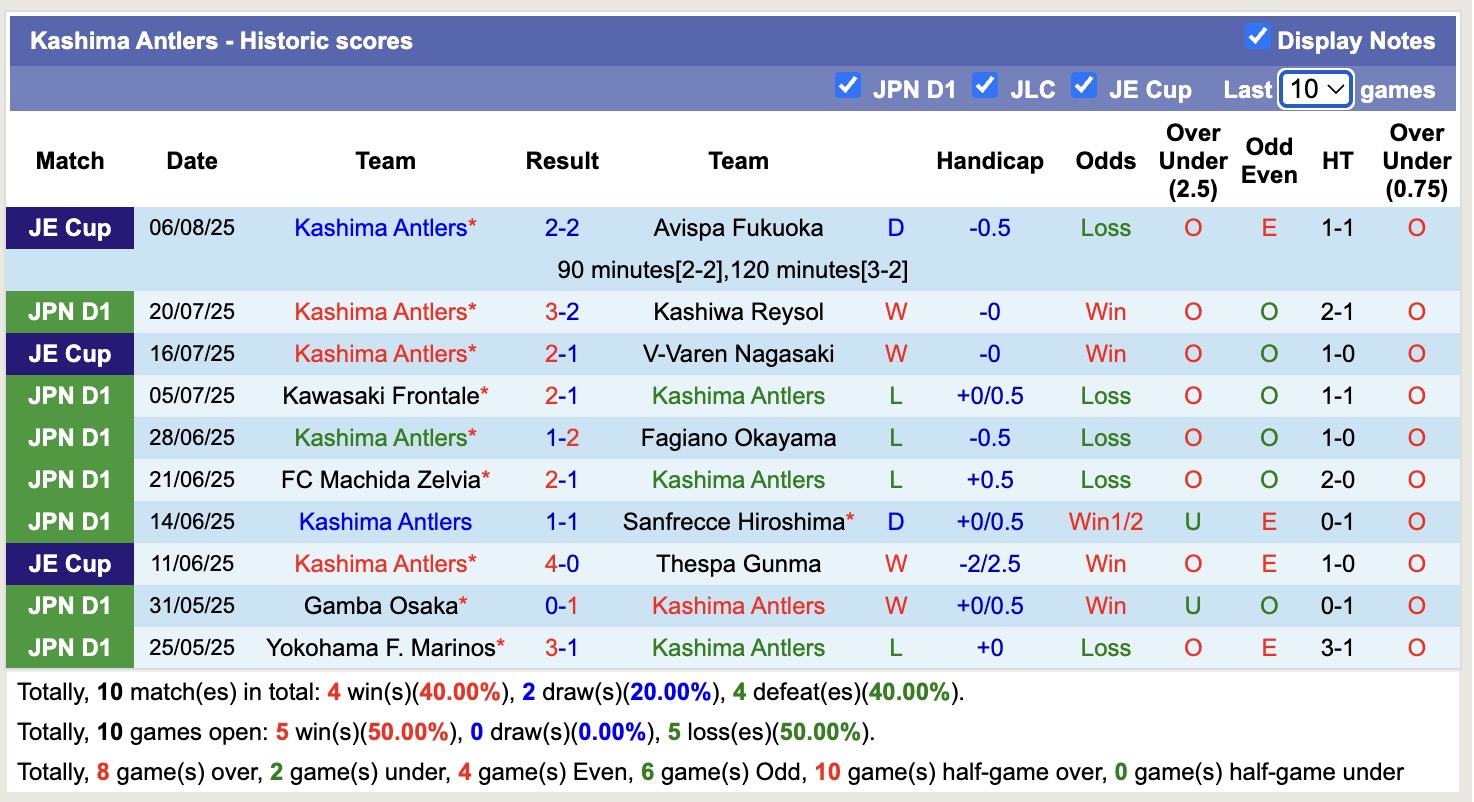Click the 4-0 result versus Thespa Gunma

tap(562, 564)
